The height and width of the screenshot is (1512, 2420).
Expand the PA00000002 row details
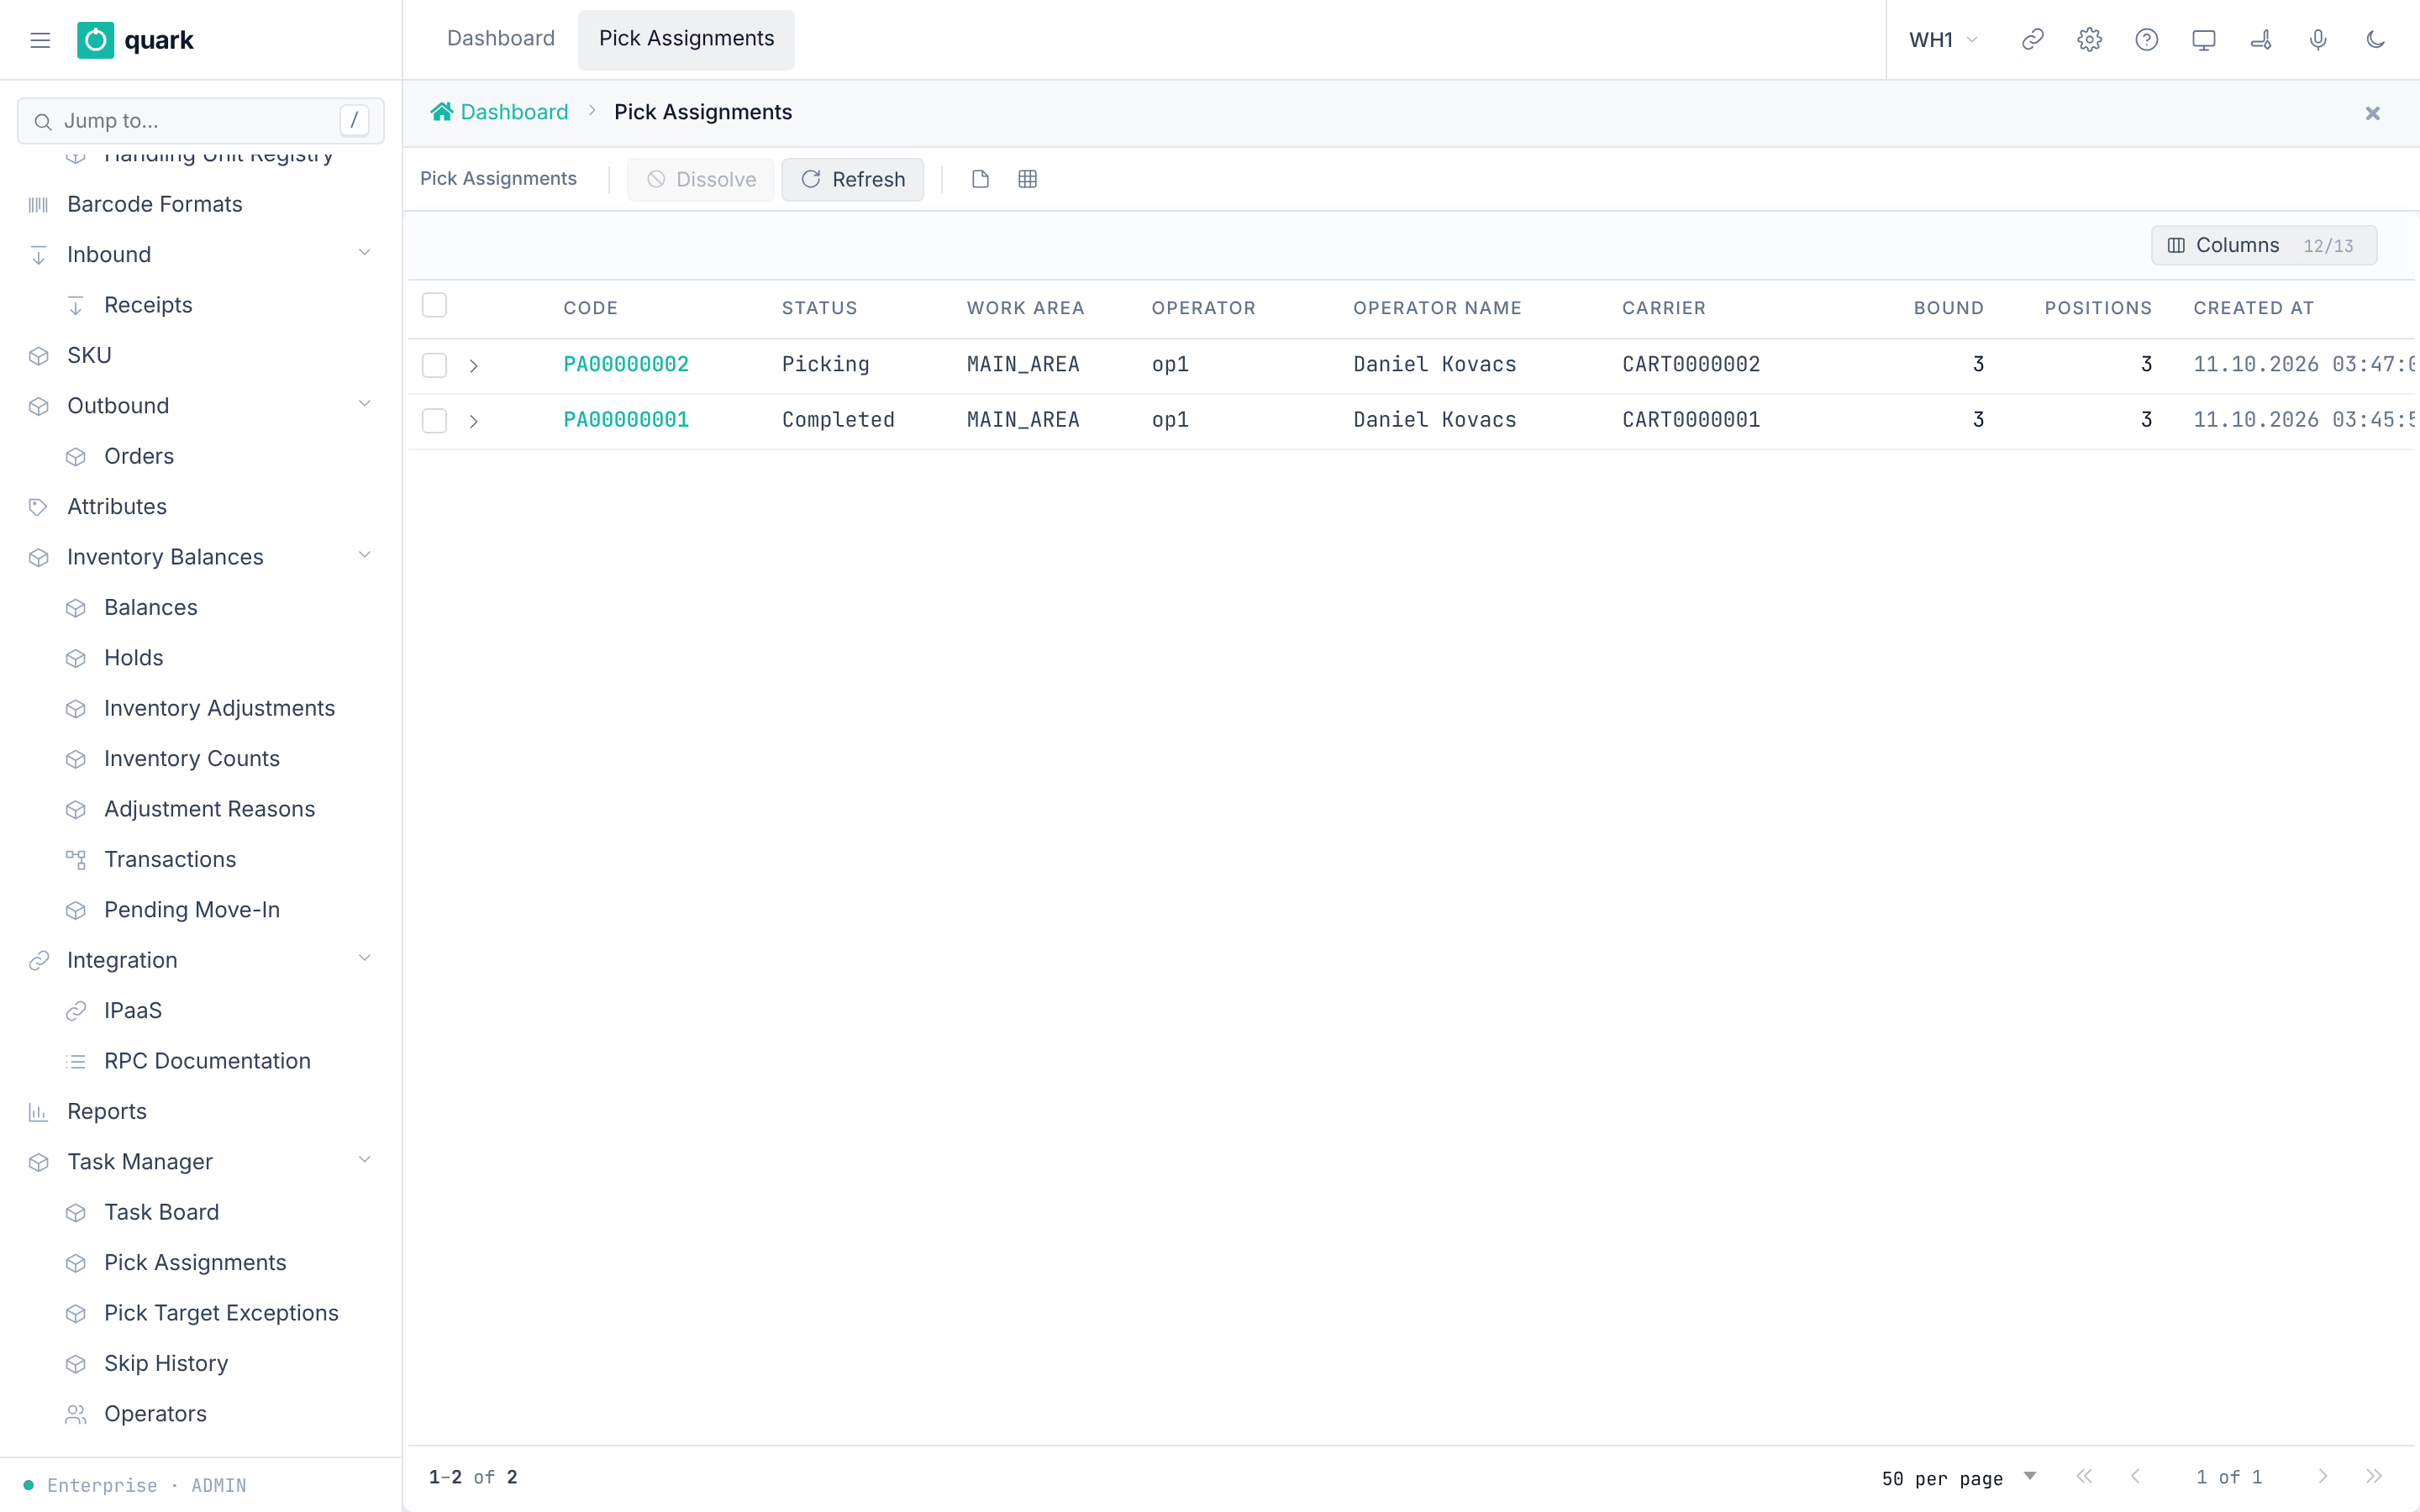[474, 366]
